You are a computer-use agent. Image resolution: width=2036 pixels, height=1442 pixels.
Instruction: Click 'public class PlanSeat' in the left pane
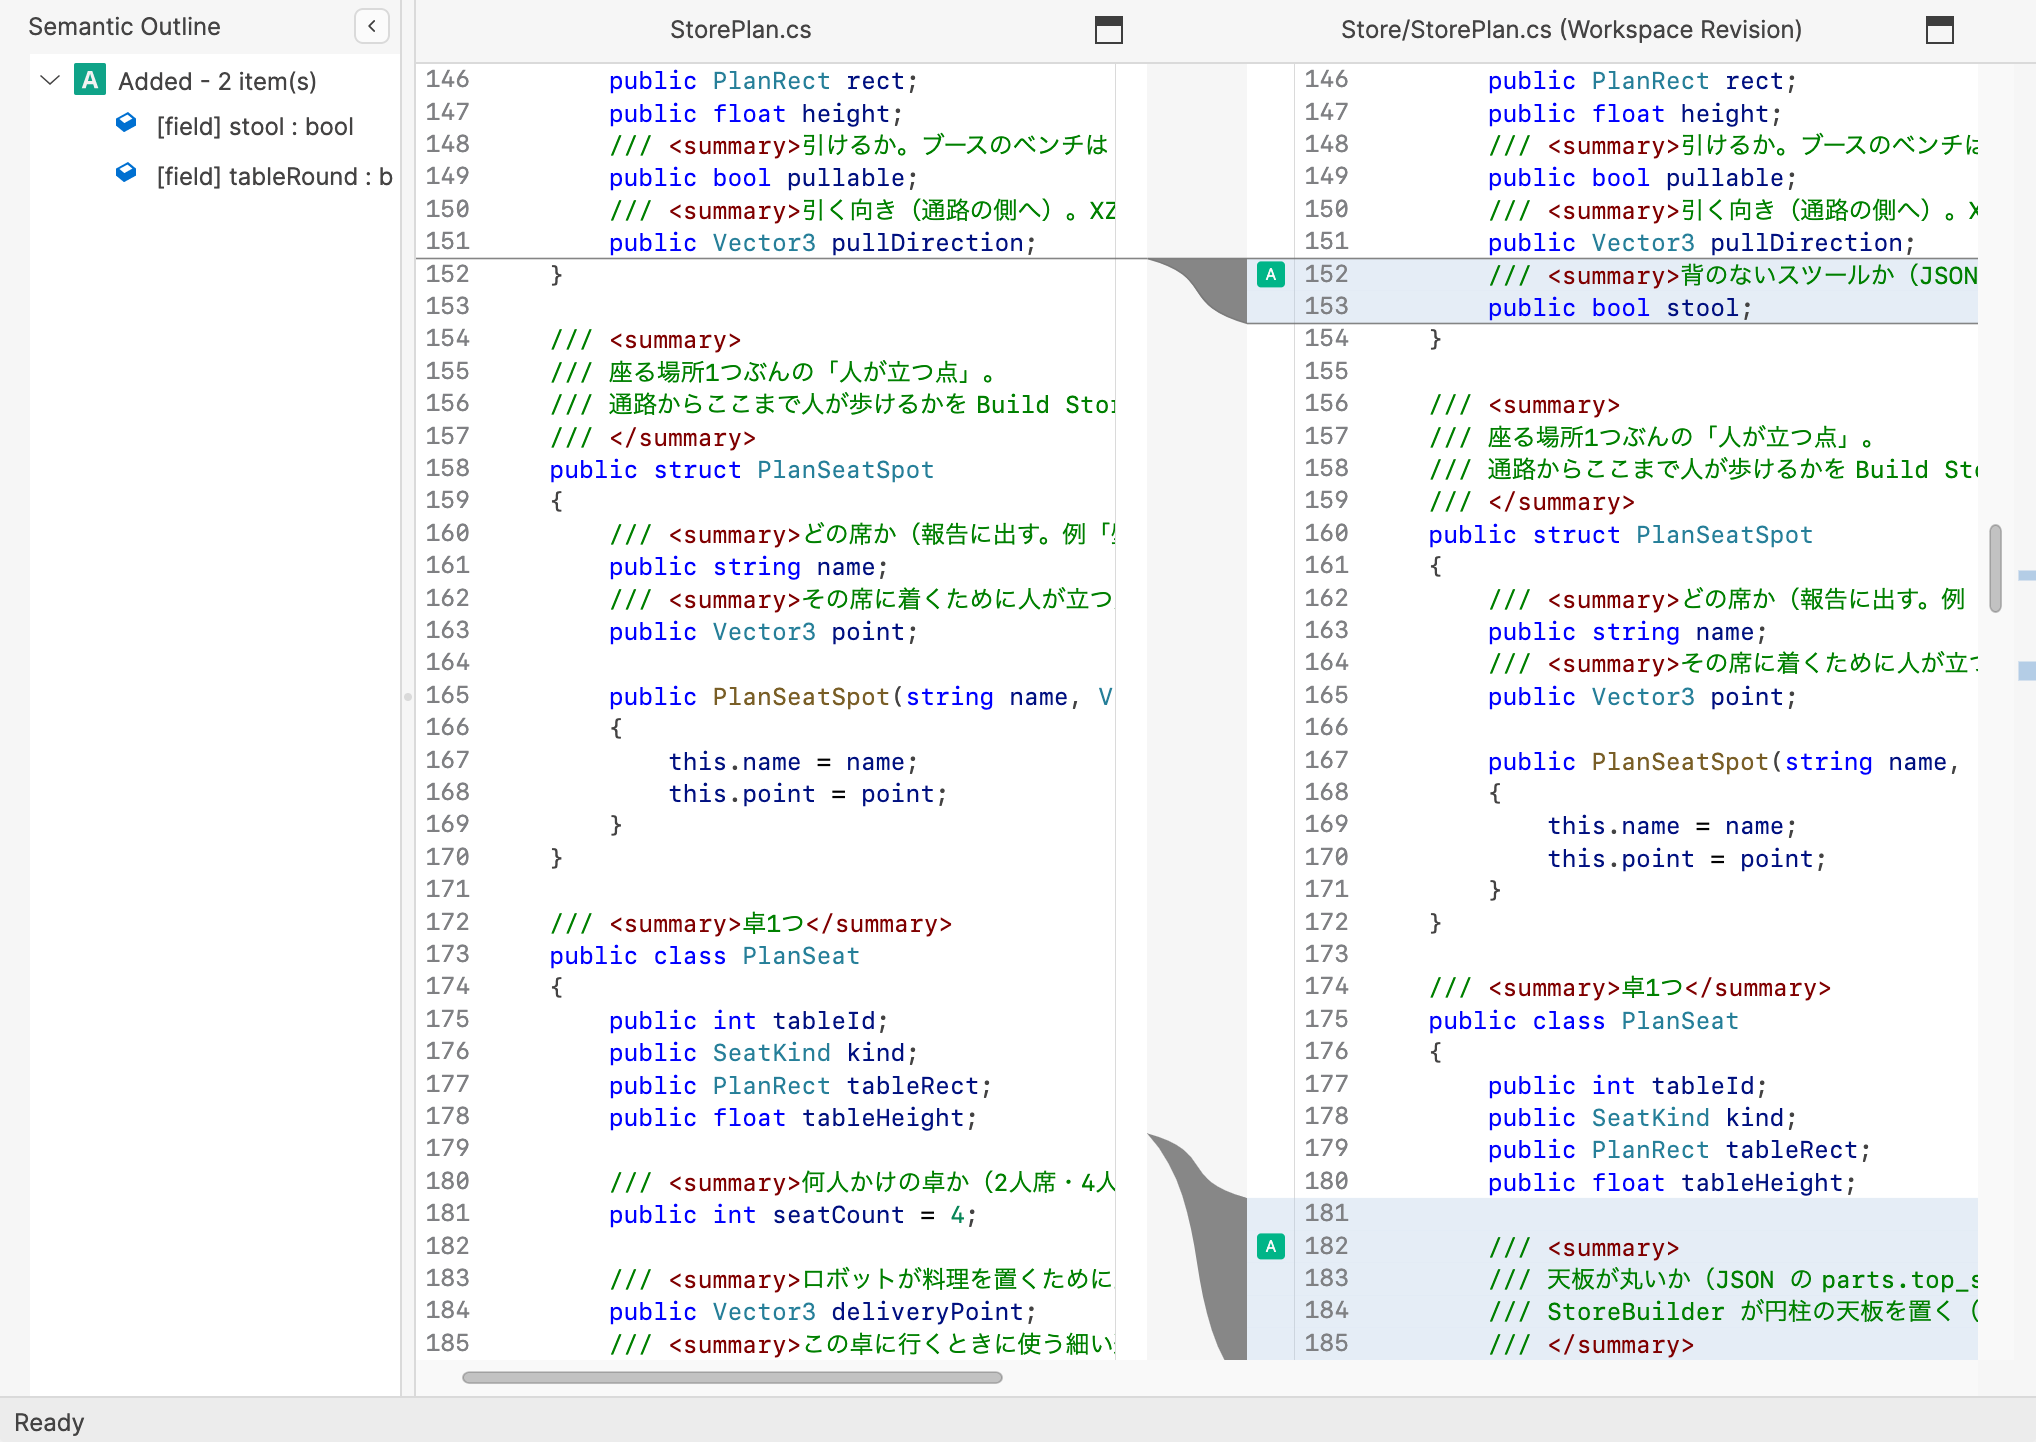(705, 956)
